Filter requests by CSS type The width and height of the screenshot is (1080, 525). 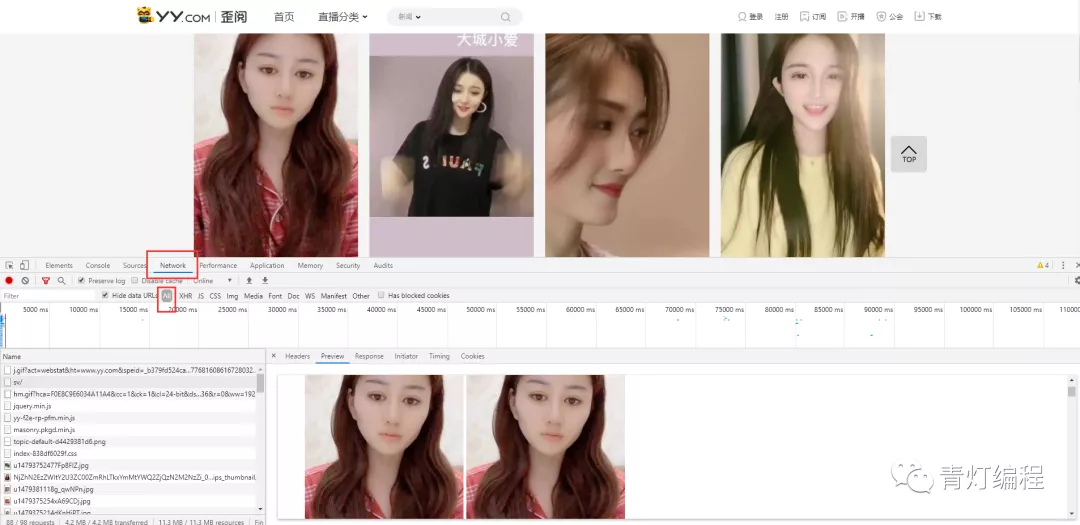tap(215, 296)
